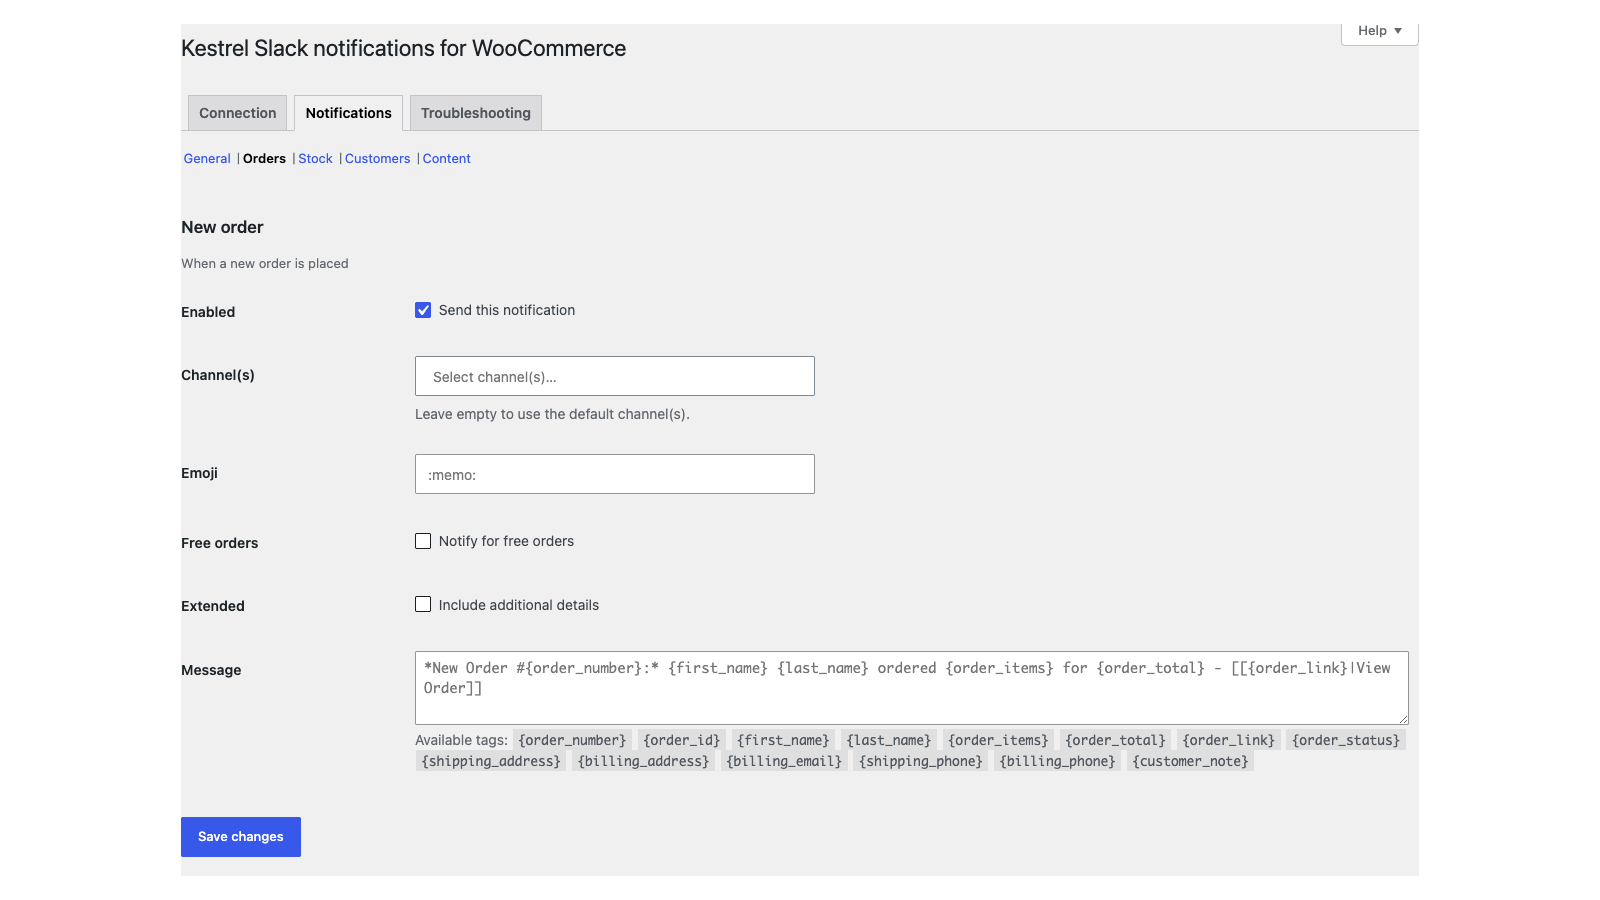Click the {last_name} tag
The width and height of the screenshot is (1600, 900).
888,740
